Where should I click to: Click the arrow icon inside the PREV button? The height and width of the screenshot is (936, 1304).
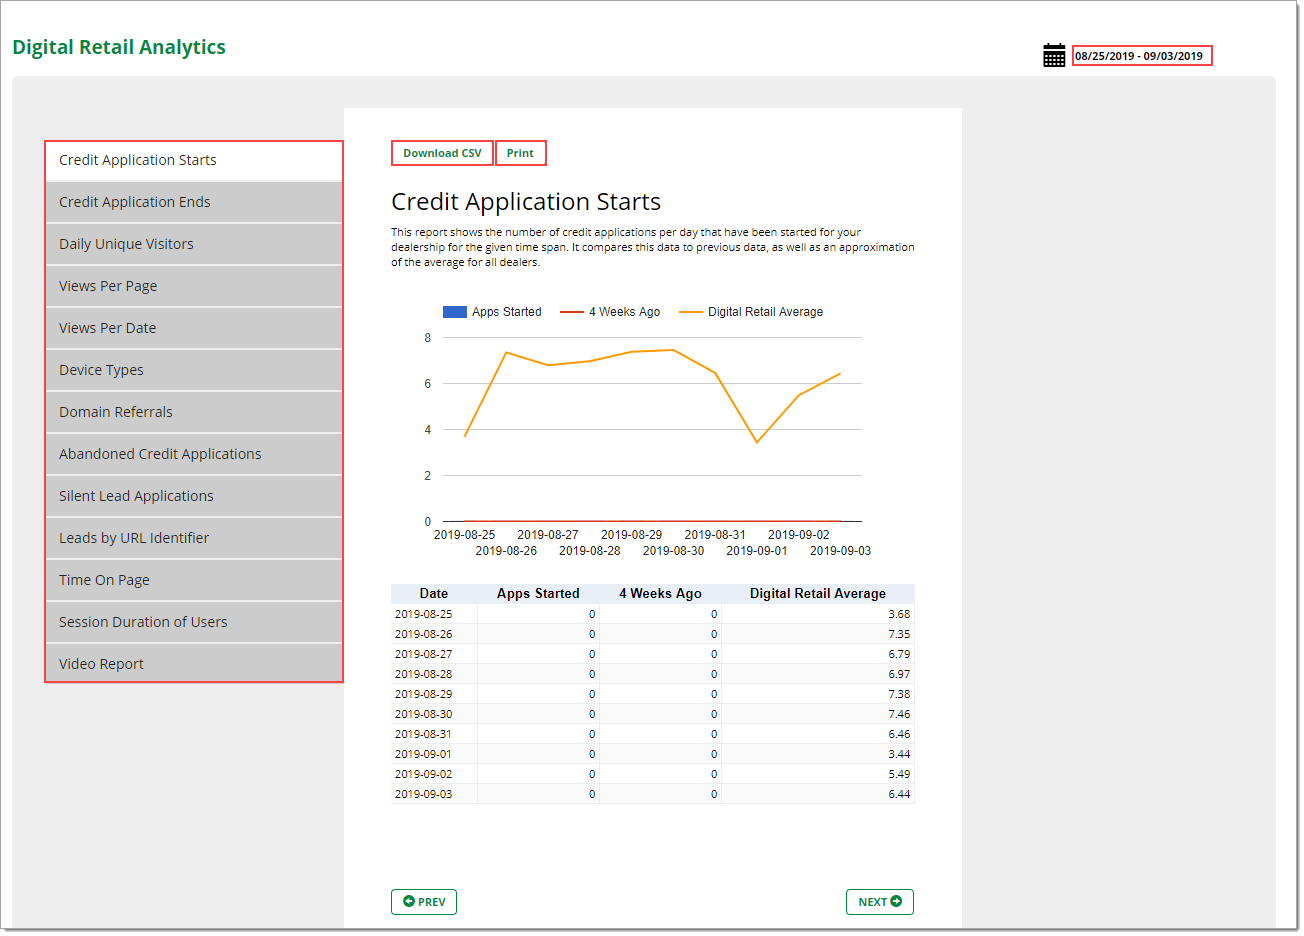pyautogui.click(x=408, y=901)
